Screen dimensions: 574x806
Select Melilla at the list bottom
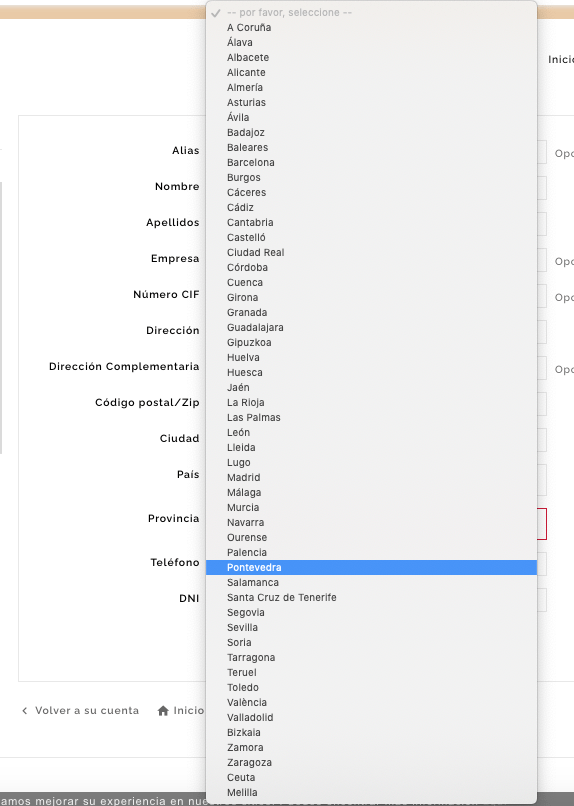[372, 793]
